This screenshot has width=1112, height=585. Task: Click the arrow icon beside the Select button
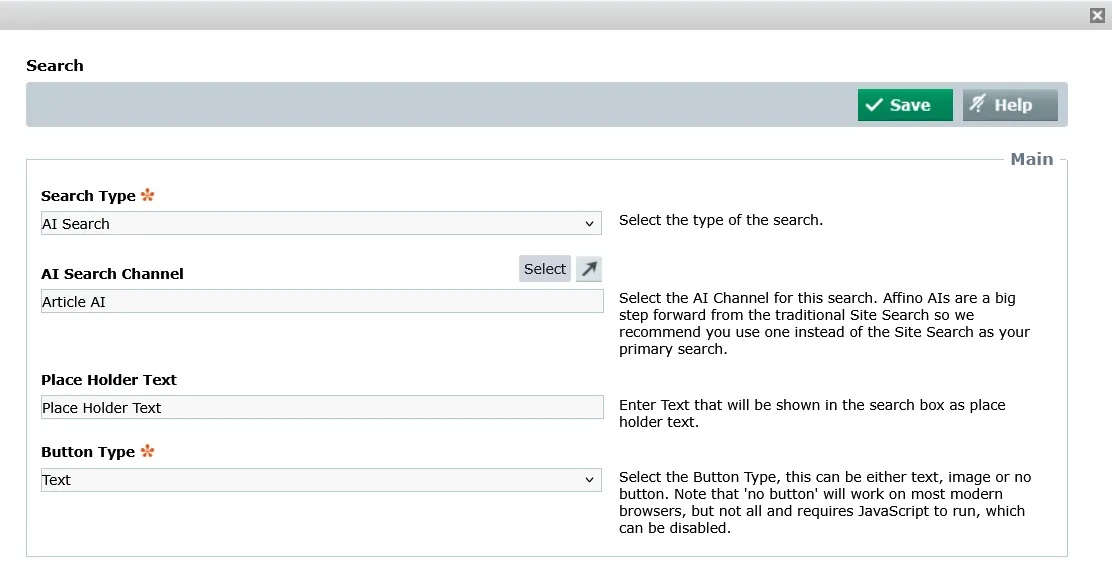click(x=589, y=269)
